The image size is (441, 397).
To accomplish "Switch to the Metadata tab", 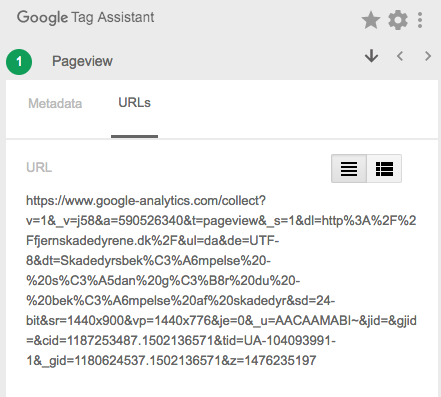I will pyautogui.click(x=55, y=103).
